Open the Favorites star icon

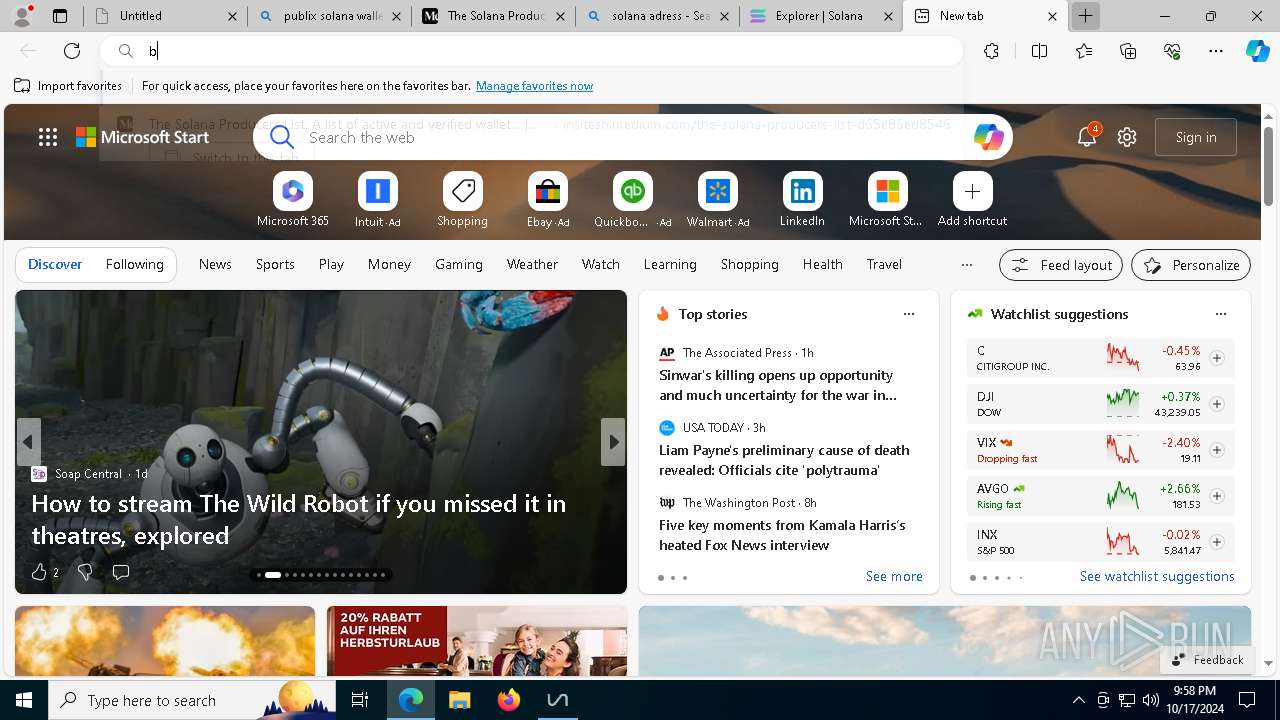click(x=1084, y=51)
